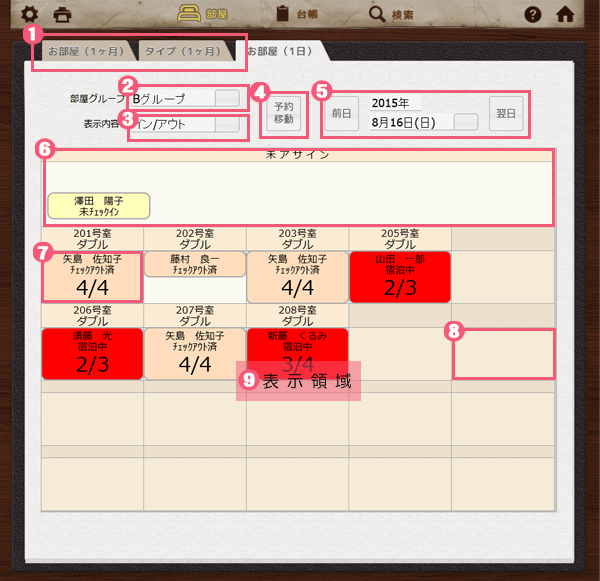Select unassigned reservation 澤田 陽子
This screenshot has height=581, width=600.
pos(98,206)
